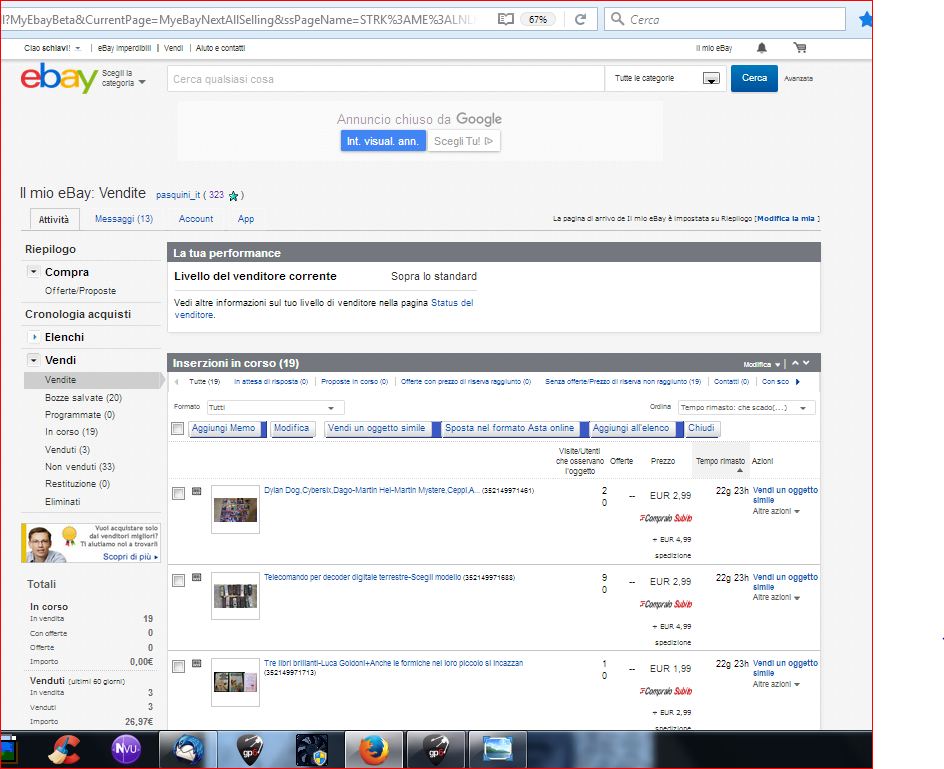Open Bozze salvate (20) sidebar link

pyautogui.click(x=83, y=398)
